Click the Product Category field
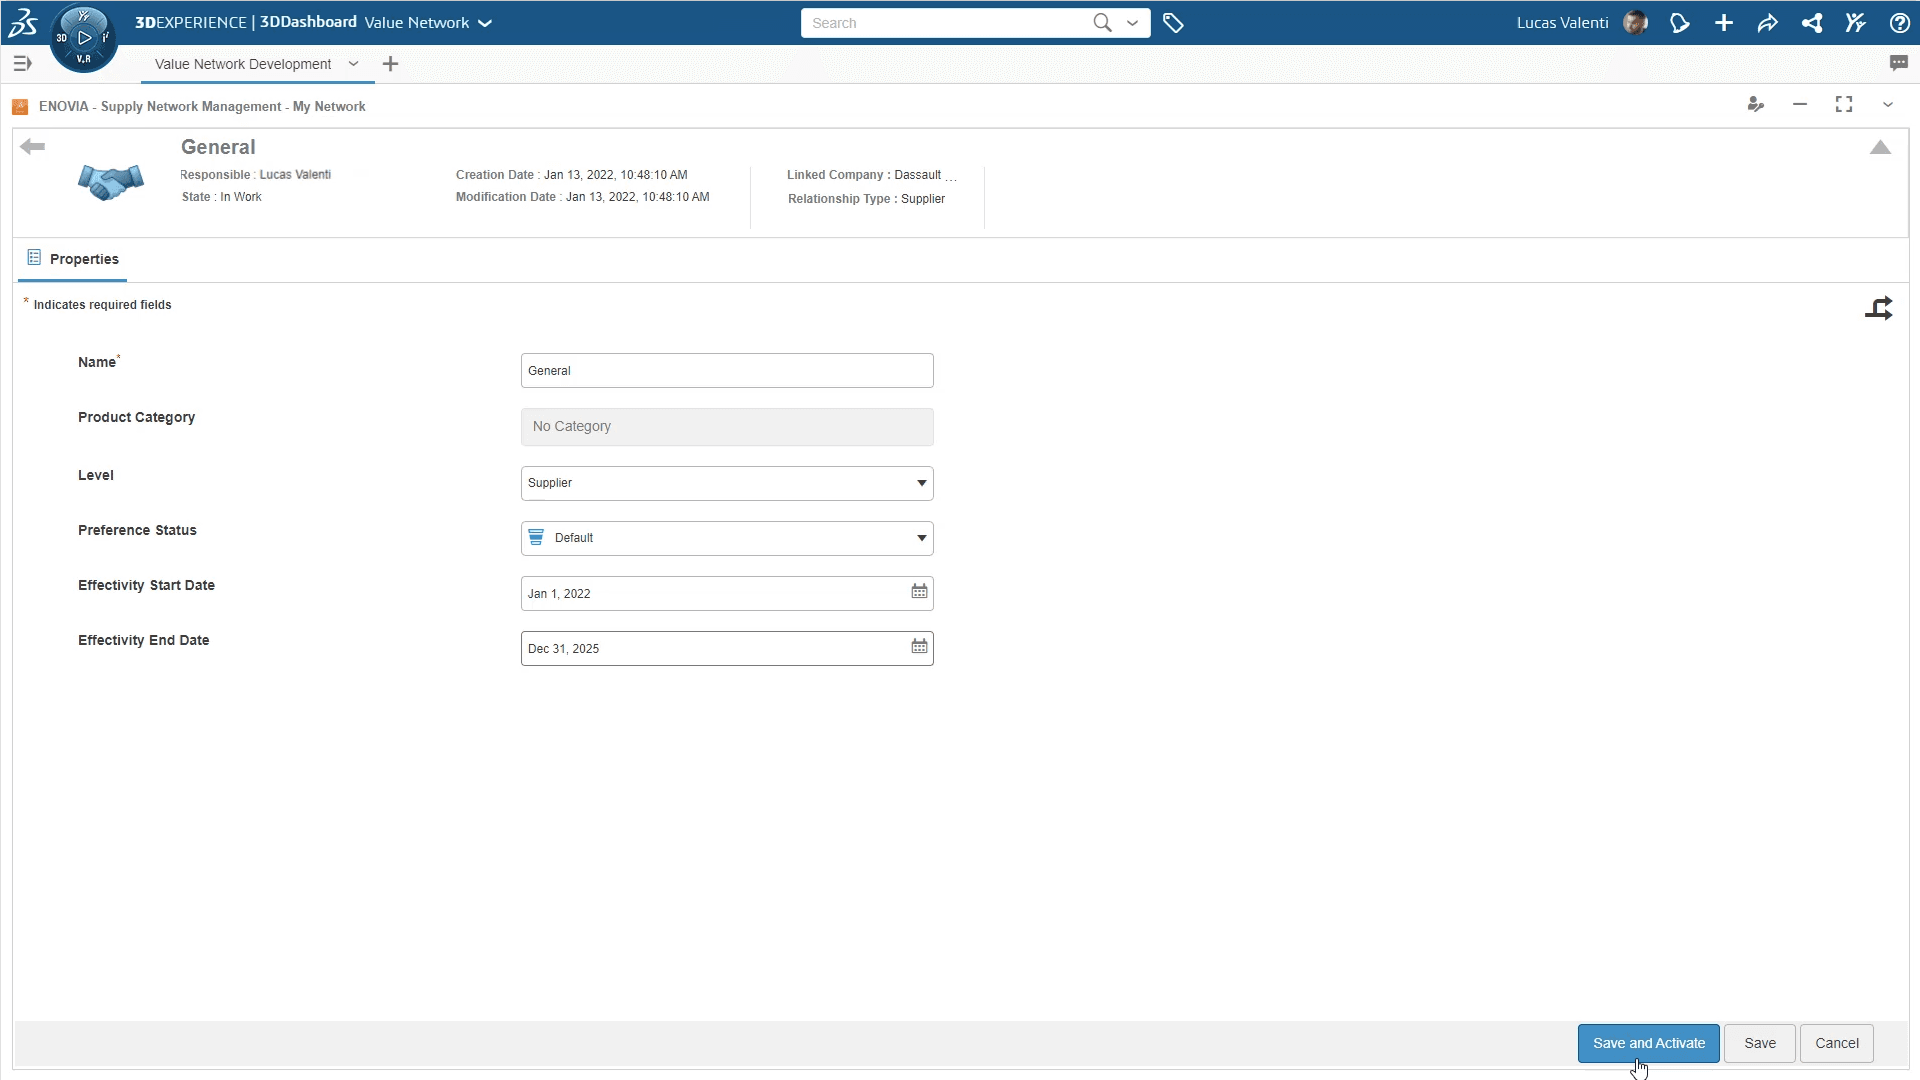This screenshot has width=1920, height=1080. click(727, 426)
